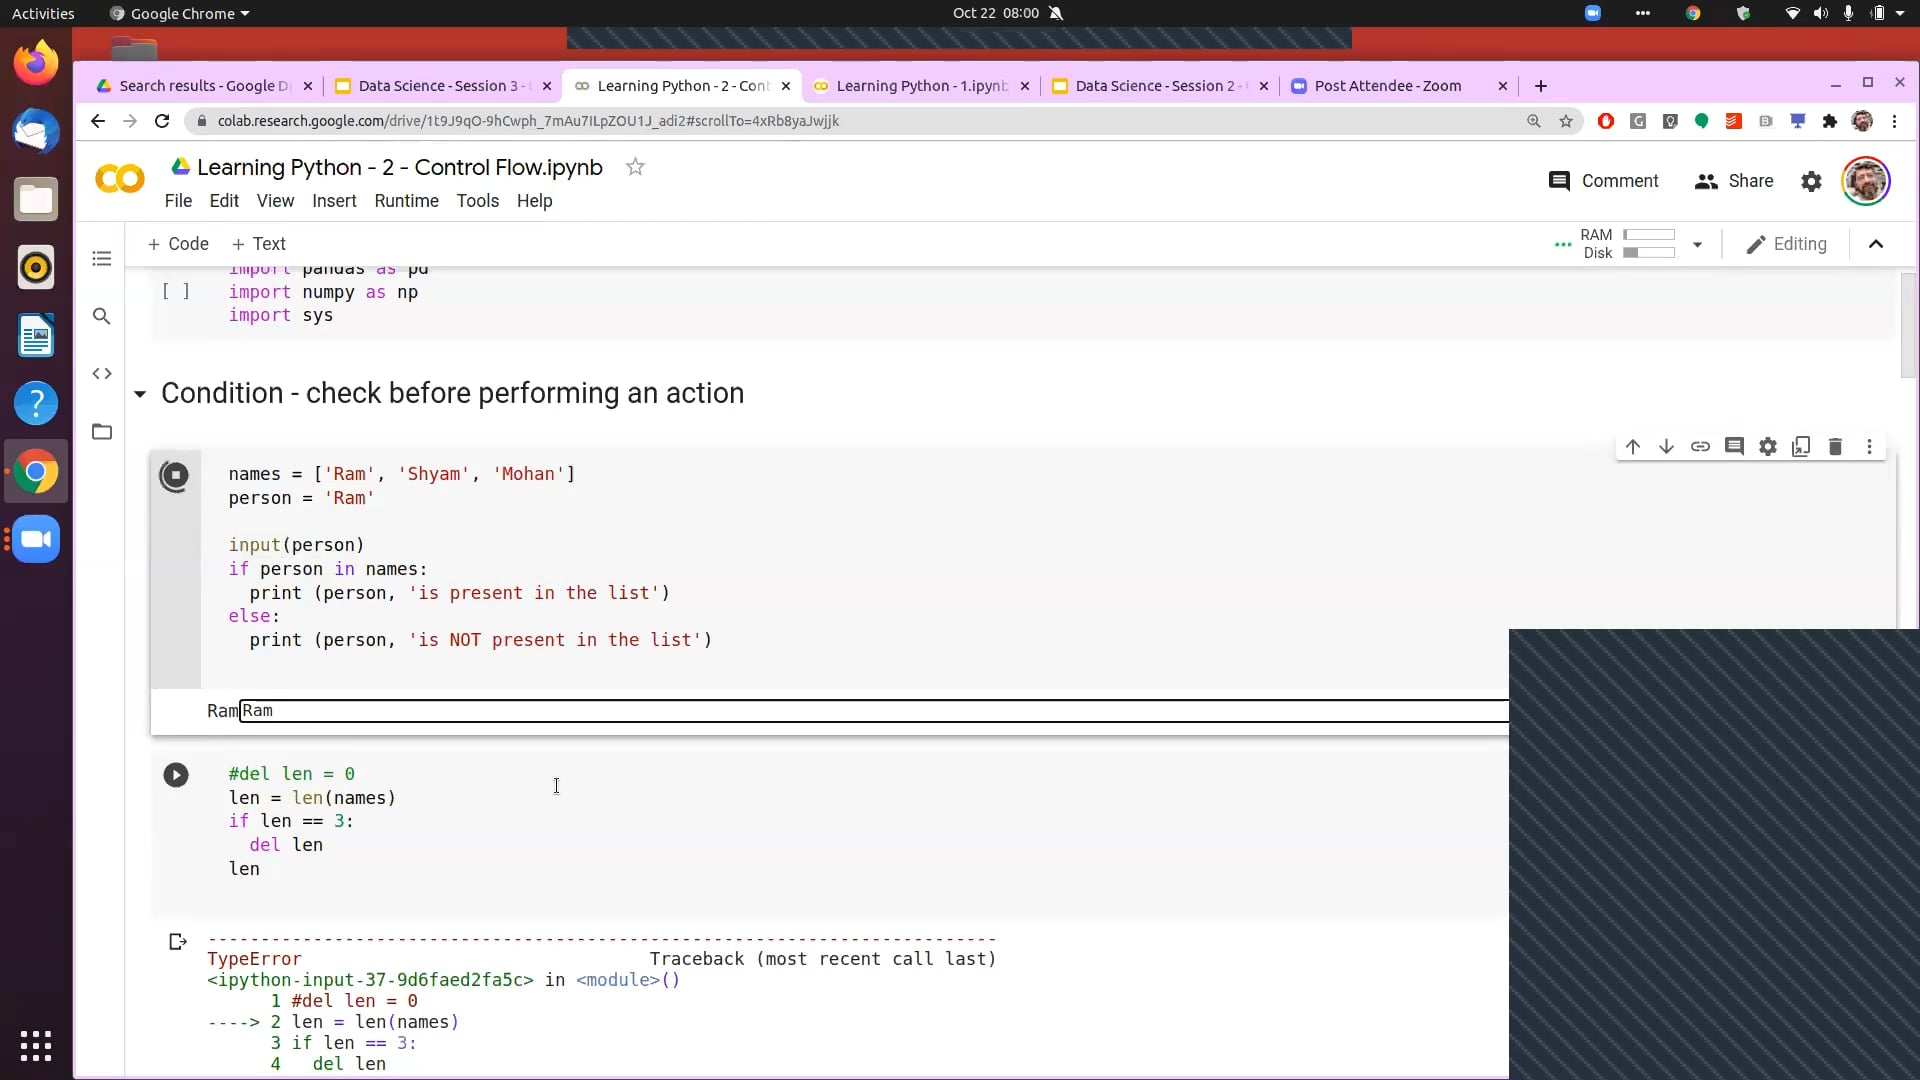Expand the RAM Disk resources dropdown

point(1697,244)
